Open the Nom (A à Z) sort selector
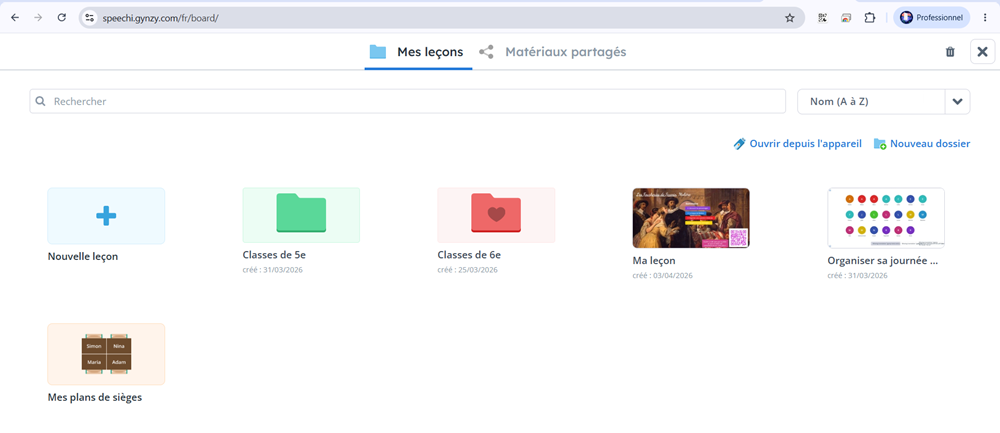 point(871,101)
